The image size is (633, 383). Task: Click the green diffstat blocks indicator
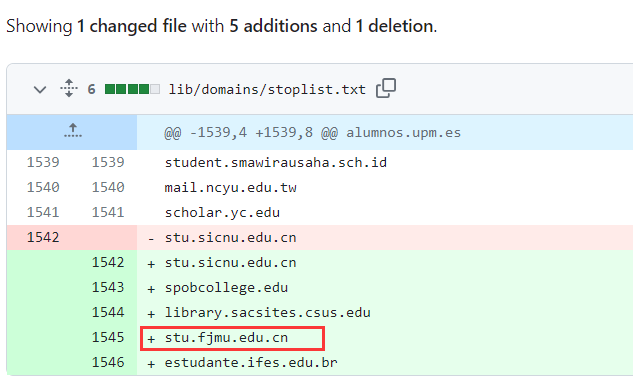coord(132,89)
